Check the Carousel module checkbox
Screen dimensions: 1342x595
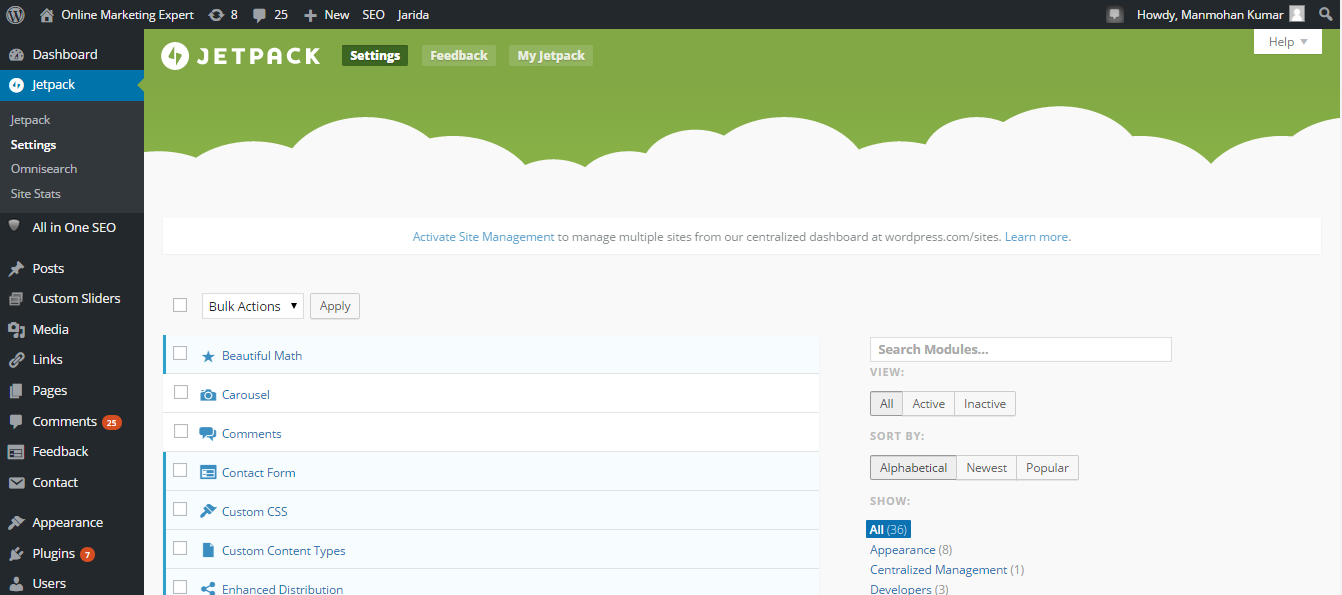point(180,391)
